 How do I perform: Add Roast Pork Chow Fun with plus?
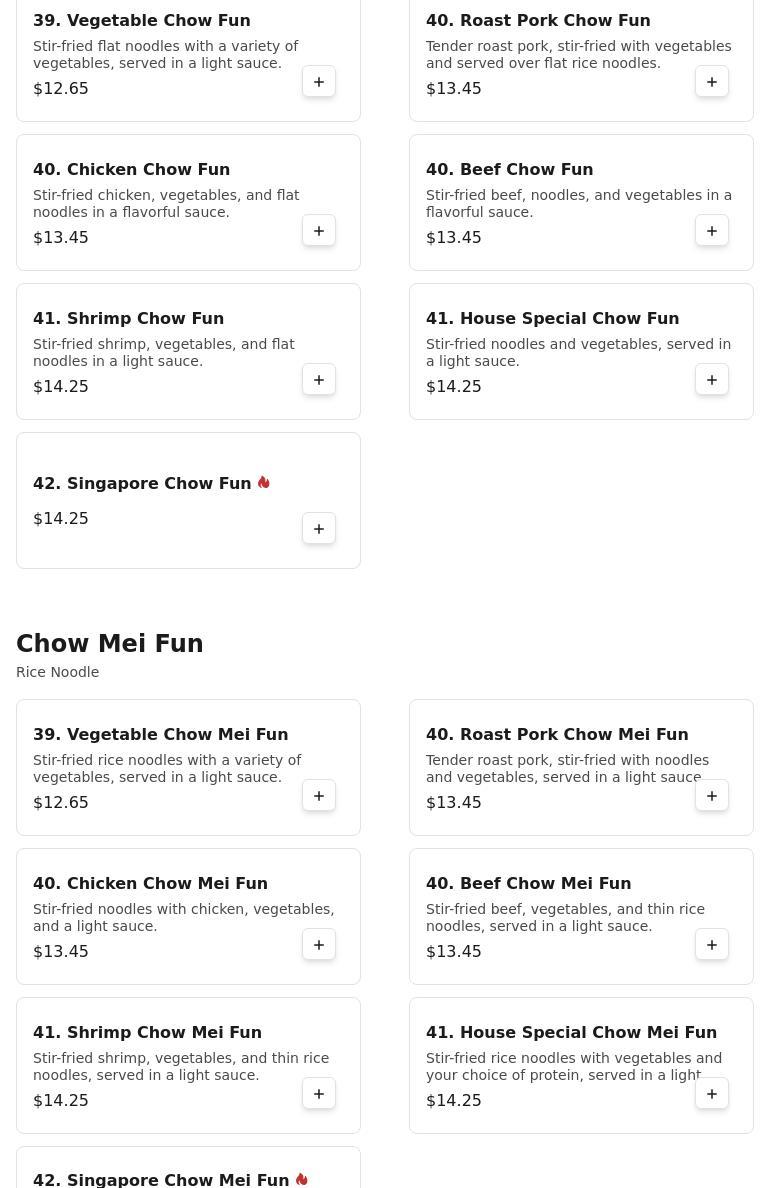coord(712,82)
